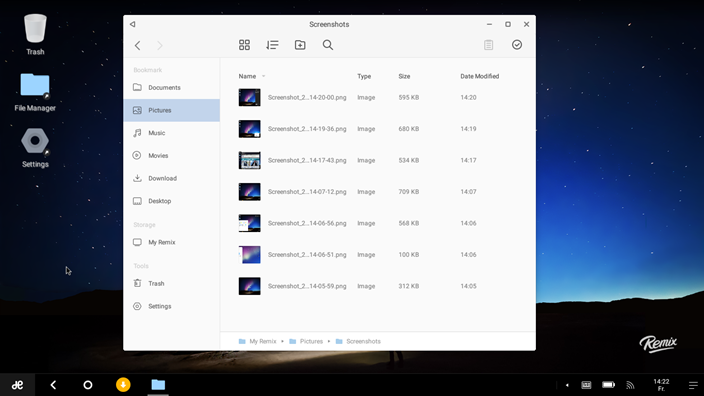Open the Download bookmark
The height and width of the screenshot is (396, 704).
(x=172, y=178)
